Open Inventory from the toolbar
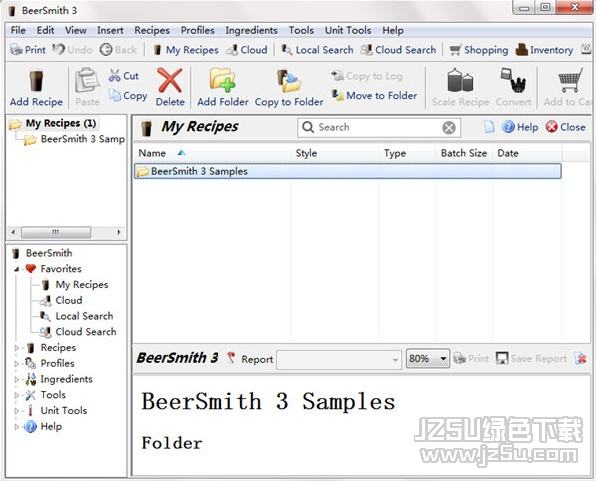Screen dimensions: 596x481 point(544,50)
